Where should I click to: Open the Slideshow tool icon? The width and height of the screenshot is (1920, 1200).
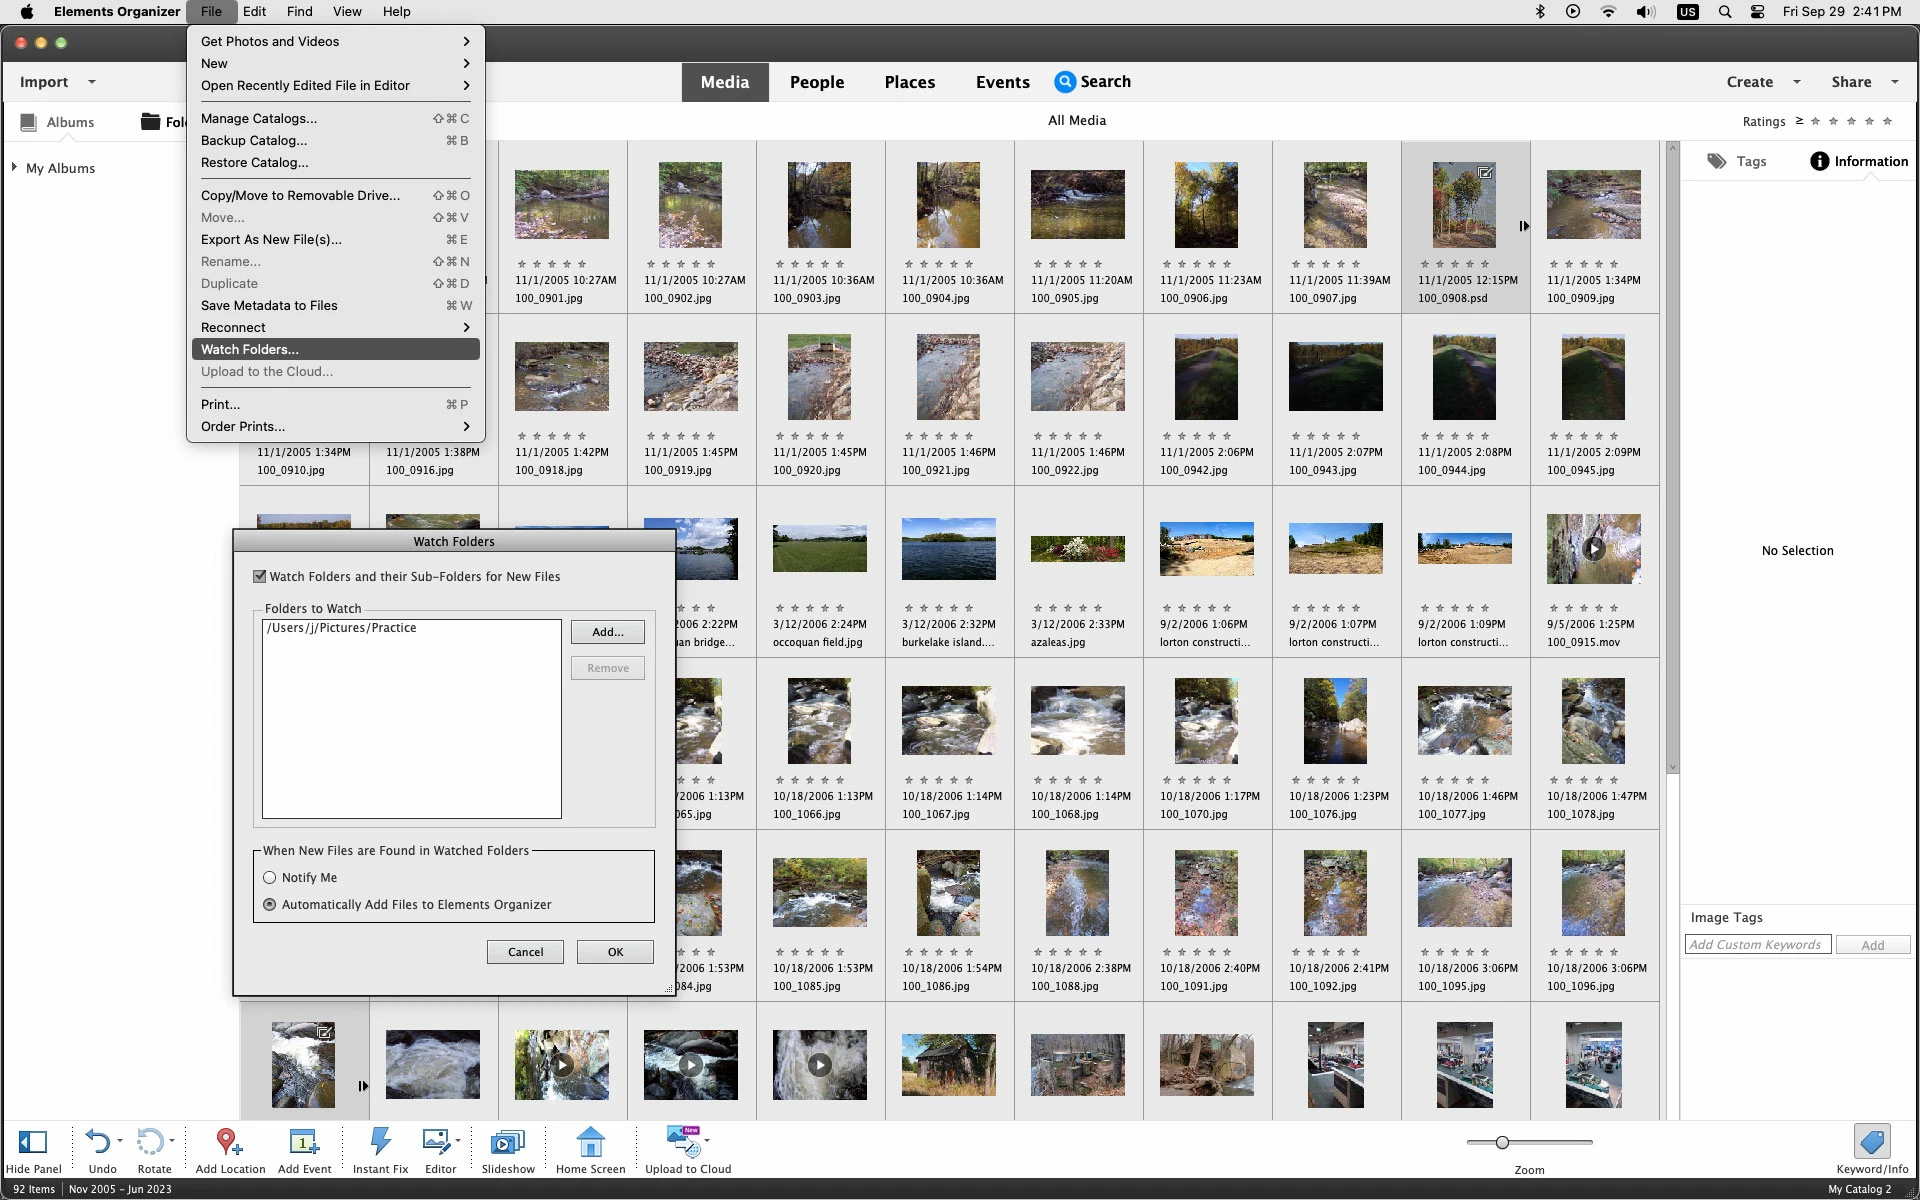click(x=508, y=1142)
